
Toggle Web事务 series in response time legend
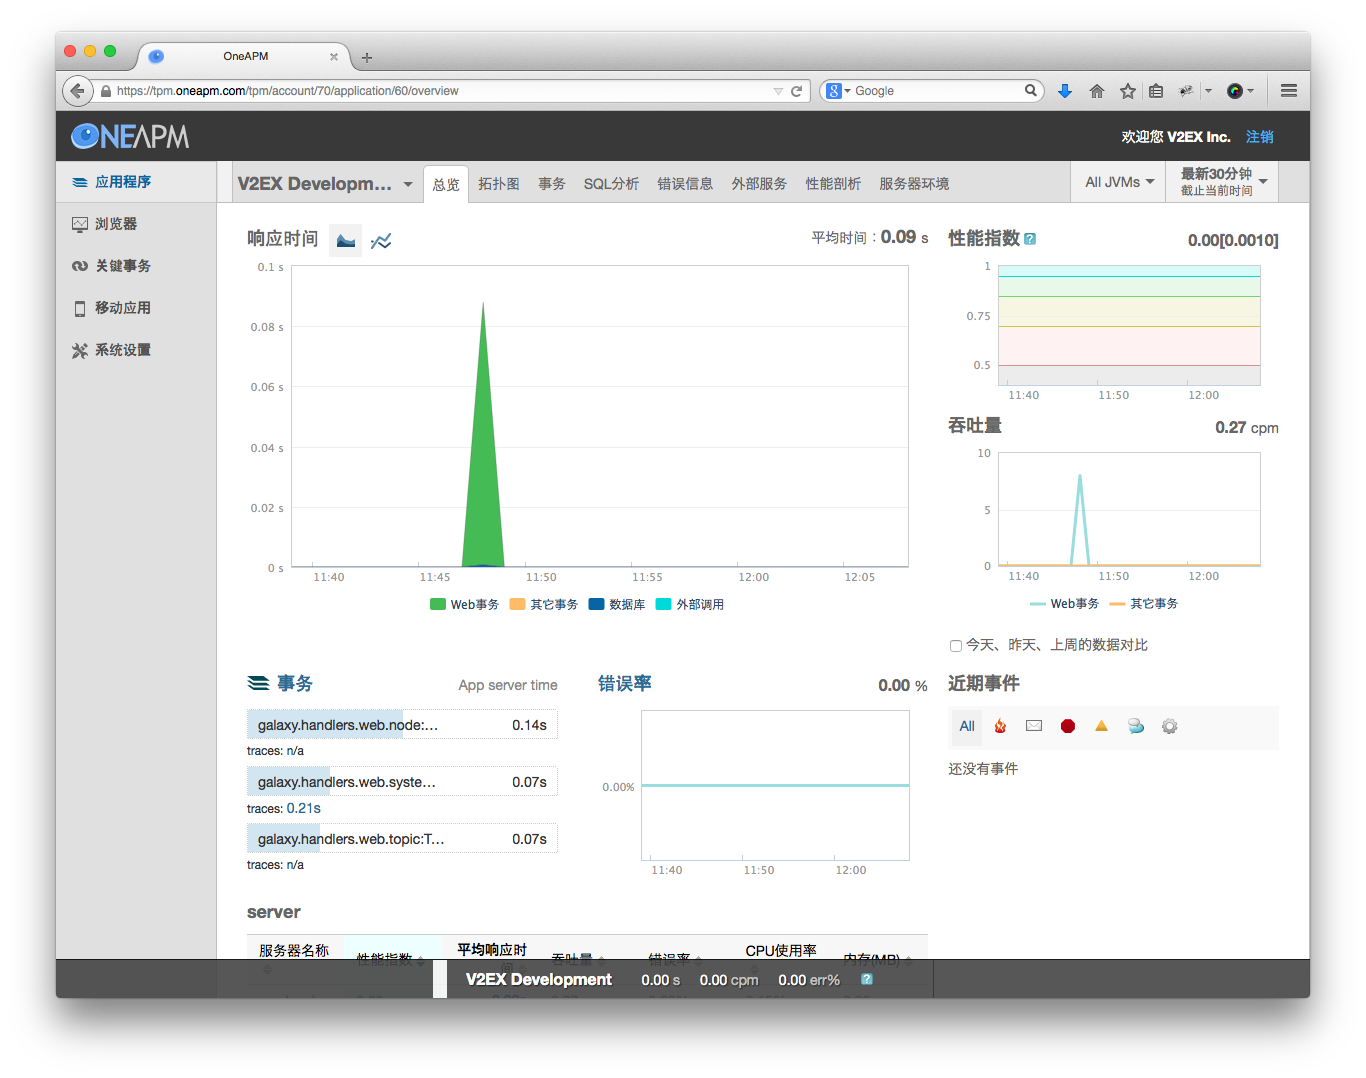coord(464,605)
